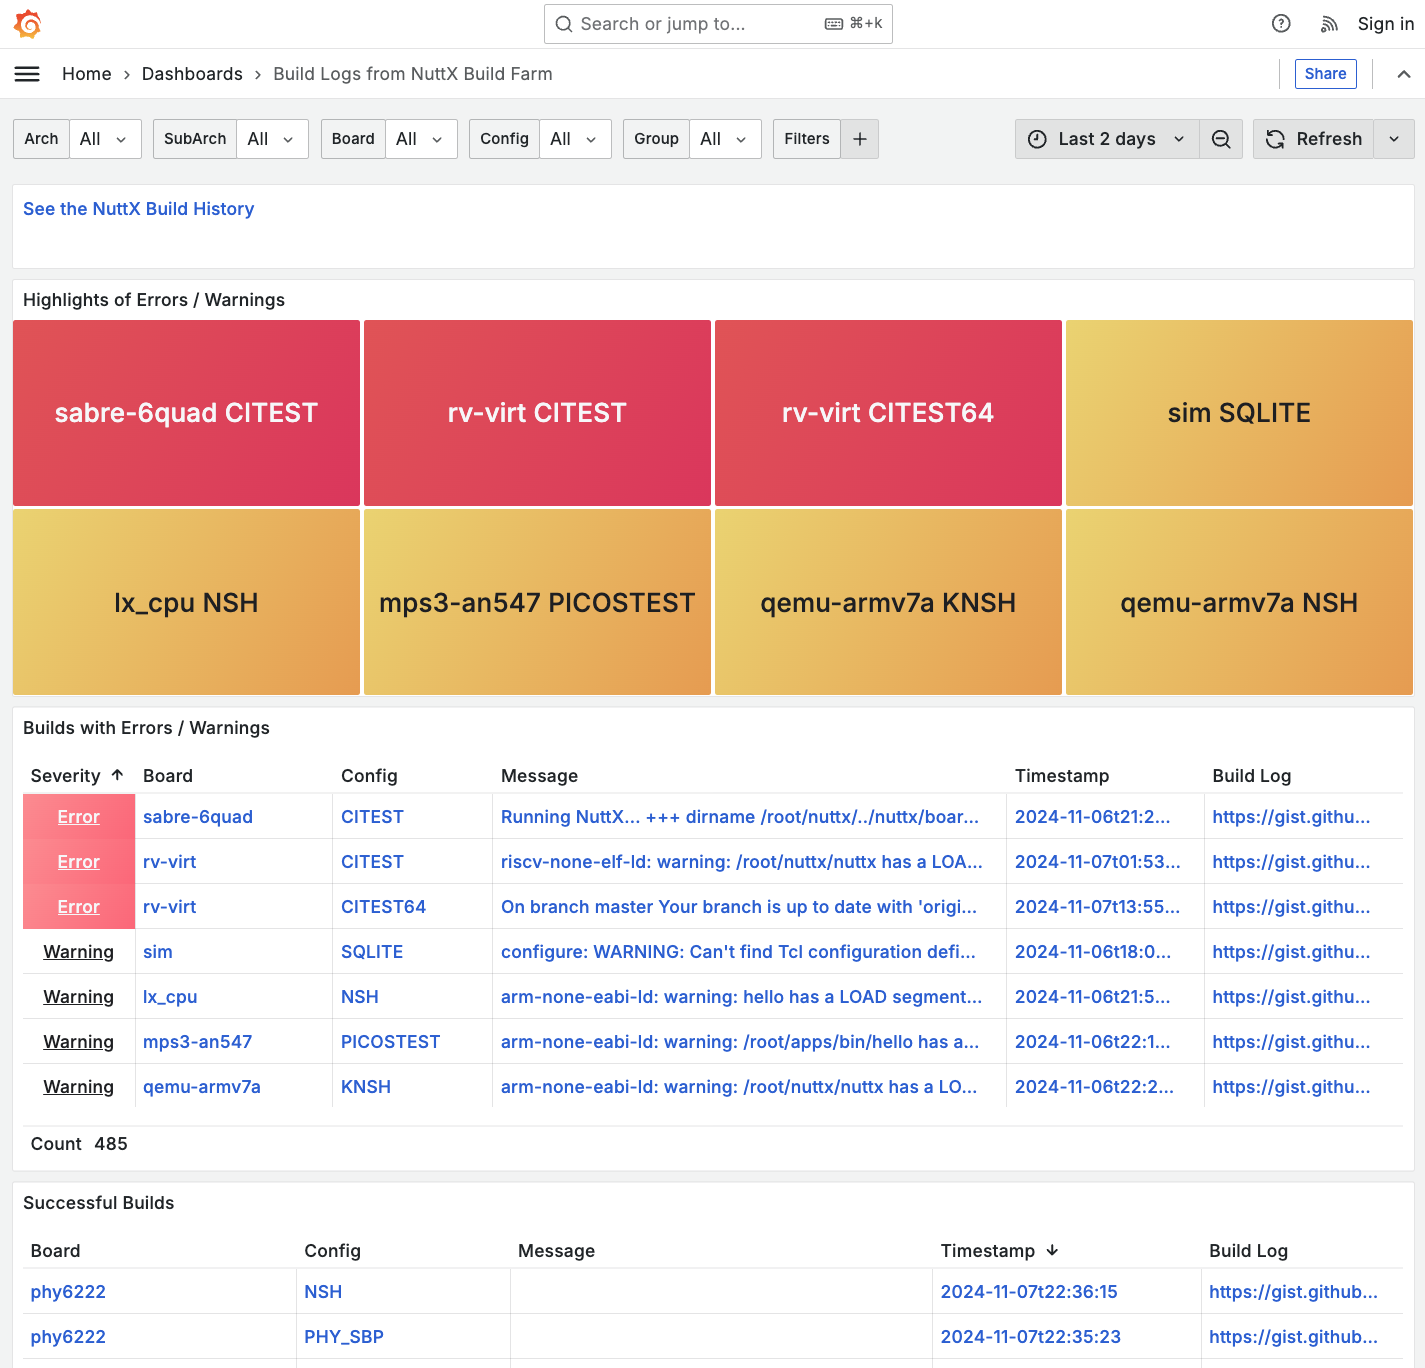Click Build Logs from NuttX Build Farm breadcrumb
Viewport: 1425px width, 1368px height.
coord(413,74)
